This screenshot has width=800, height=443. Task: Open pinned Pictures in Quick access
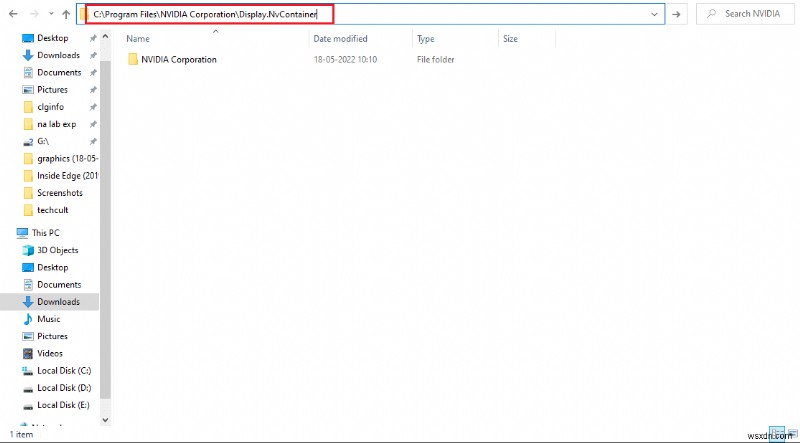click(52, 90)
